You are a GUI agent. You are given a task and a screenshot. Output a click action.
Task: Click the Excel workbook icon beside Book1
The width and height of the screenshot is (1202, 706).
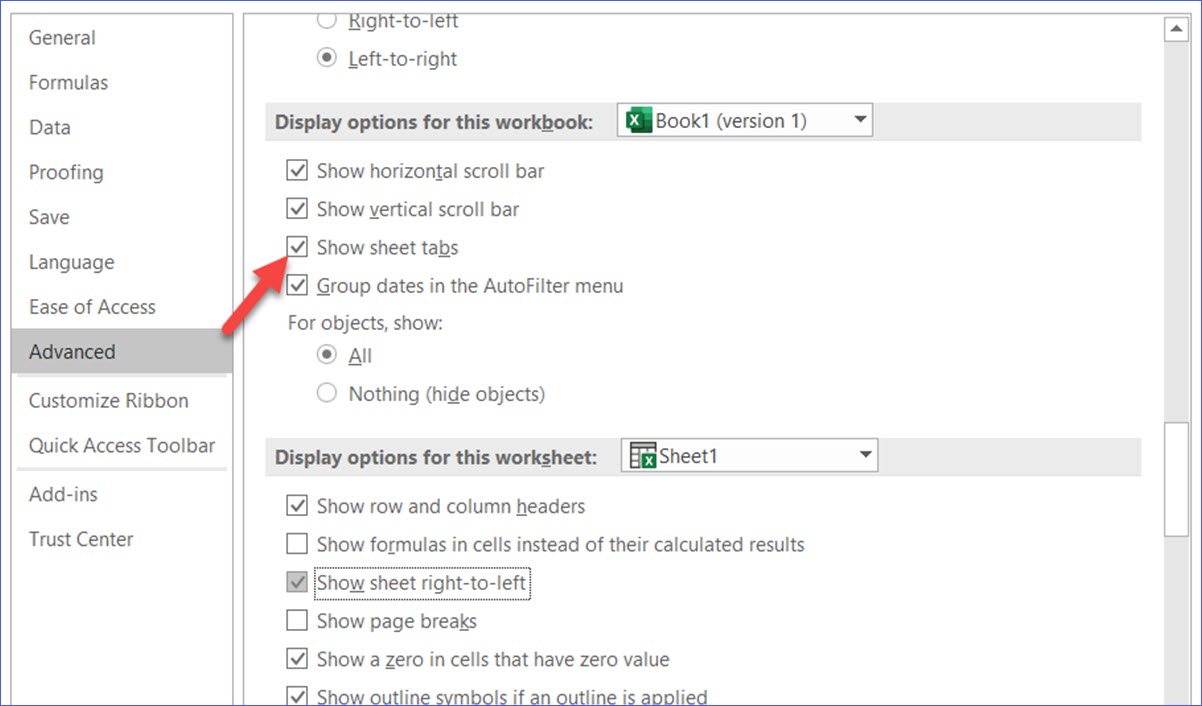point(638,119)
